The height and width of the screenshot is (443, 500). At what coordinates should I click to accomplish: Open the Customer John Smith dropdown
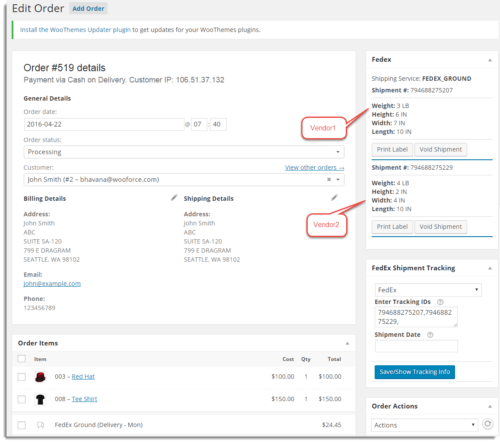click(184, 180)
